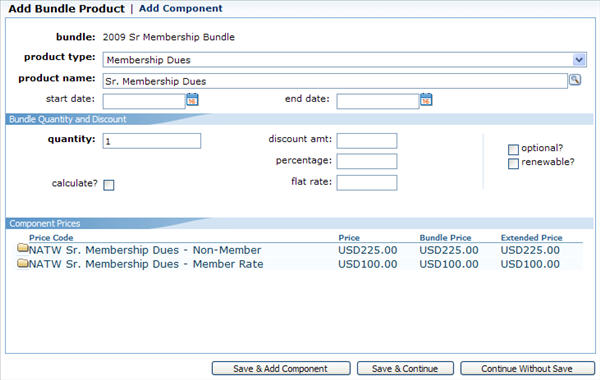Click the Add Component heading text

(181, 8)
